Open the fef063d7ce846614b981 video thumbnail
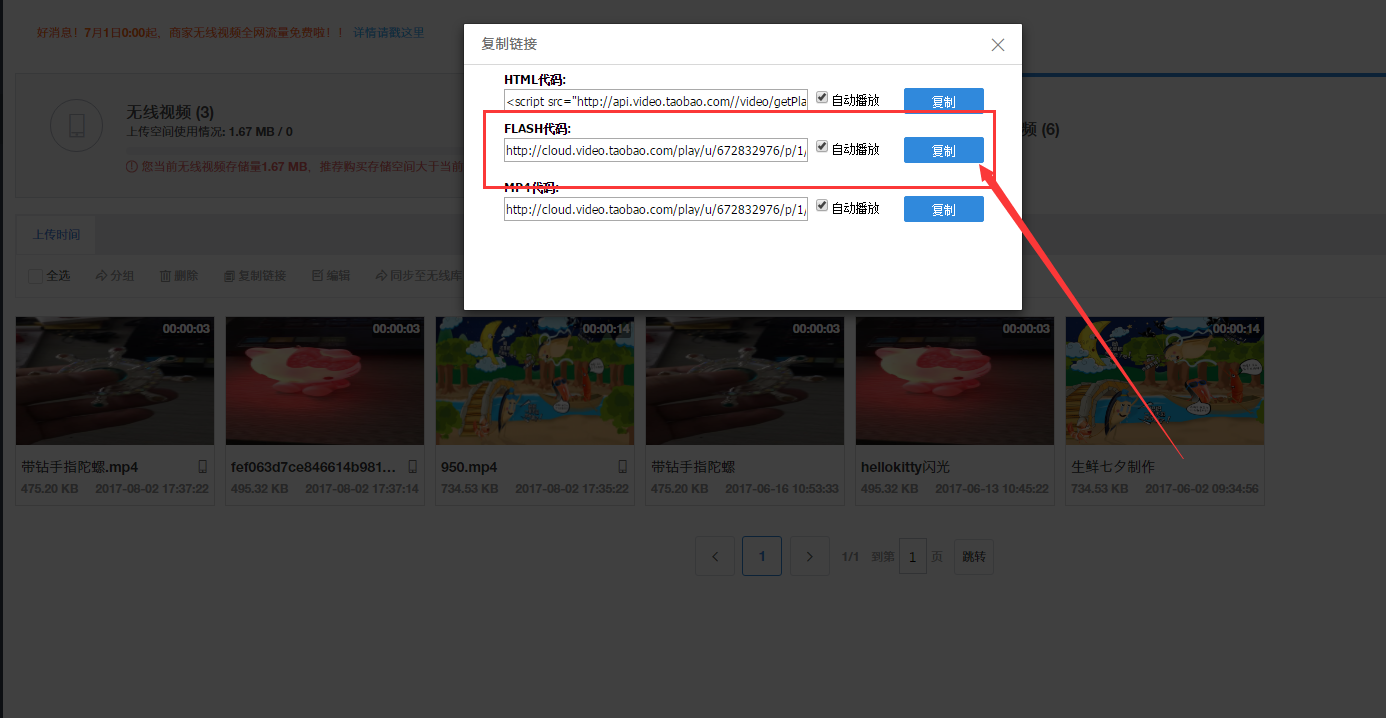This screenshot has width=1386, height=718. (x=325, y=381)
